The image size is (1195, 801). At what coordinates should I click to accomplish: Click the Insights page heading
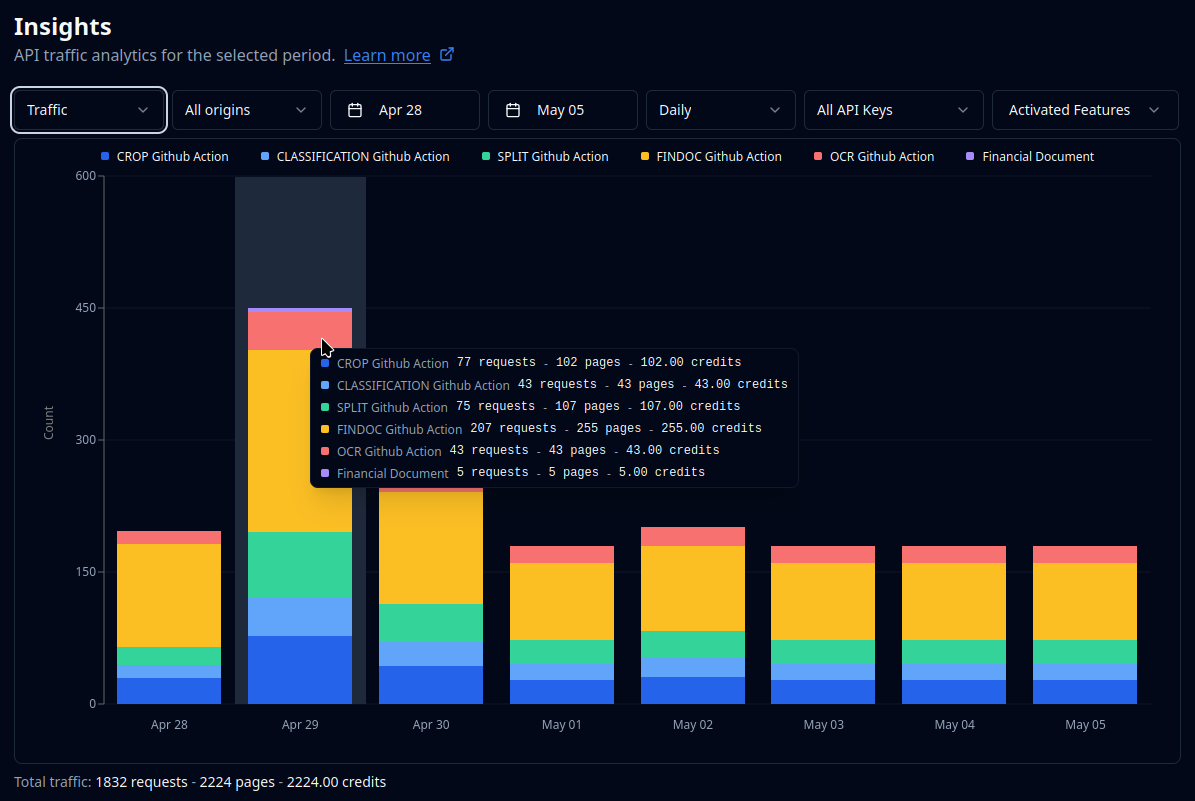pyautogui.click(x=62, y=27)
